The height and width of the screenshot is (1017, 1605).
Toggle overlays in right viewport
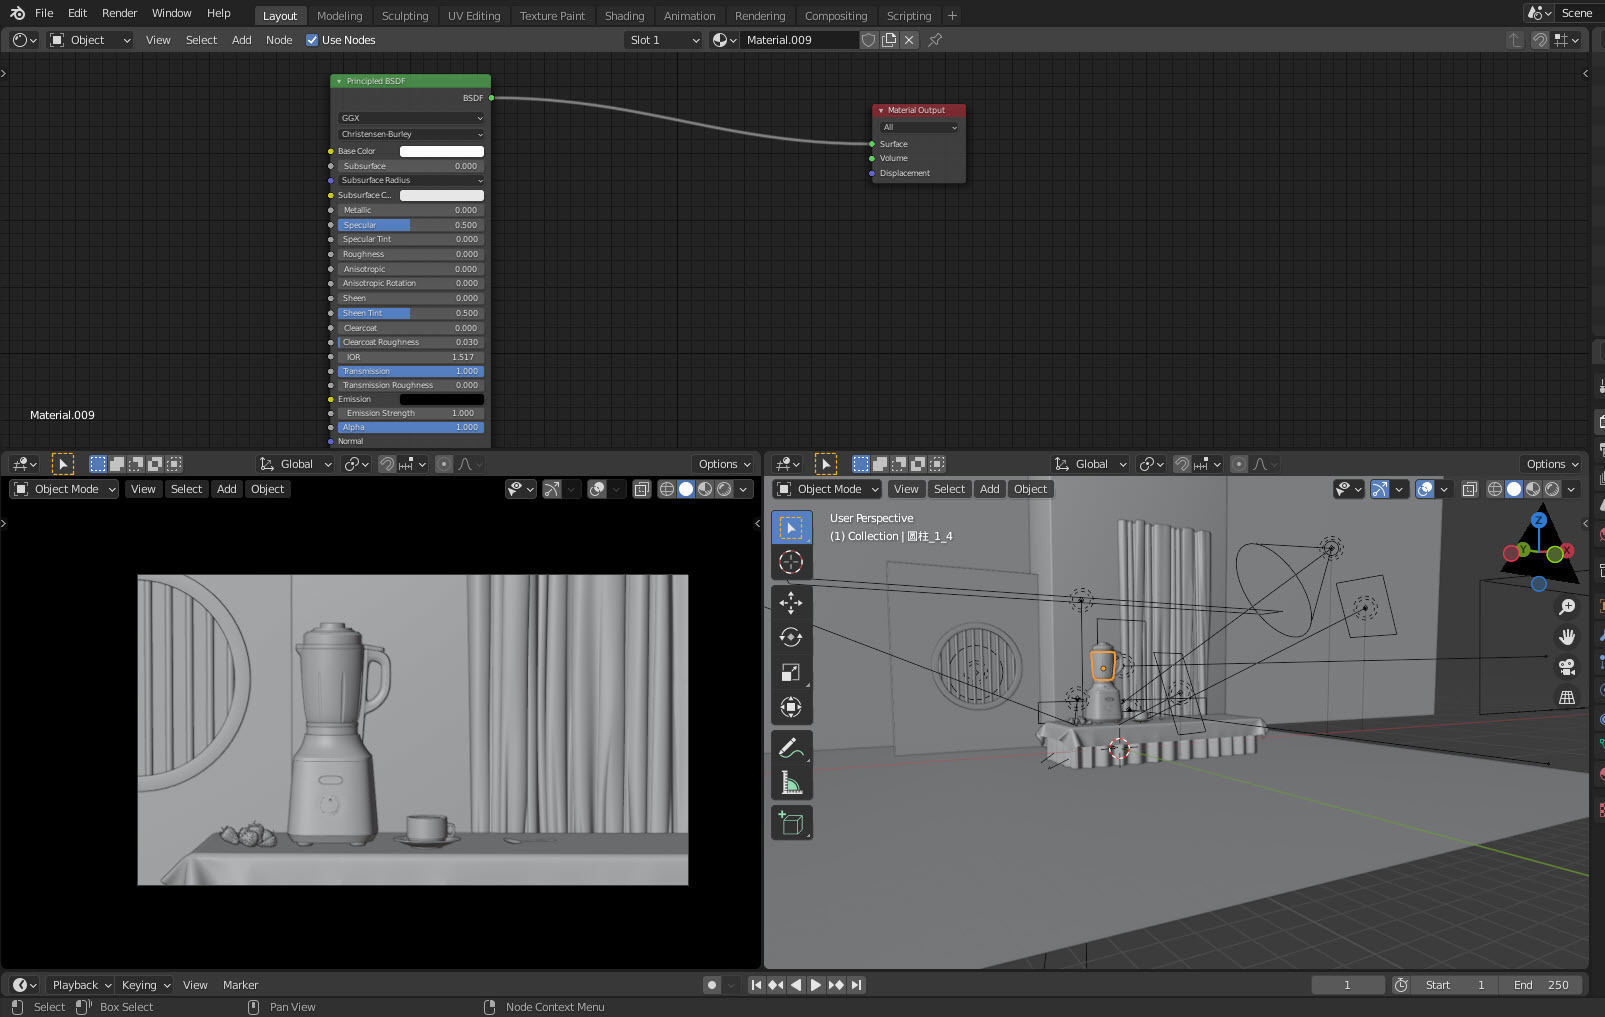pyautogui.click(x=1425, y=489)
